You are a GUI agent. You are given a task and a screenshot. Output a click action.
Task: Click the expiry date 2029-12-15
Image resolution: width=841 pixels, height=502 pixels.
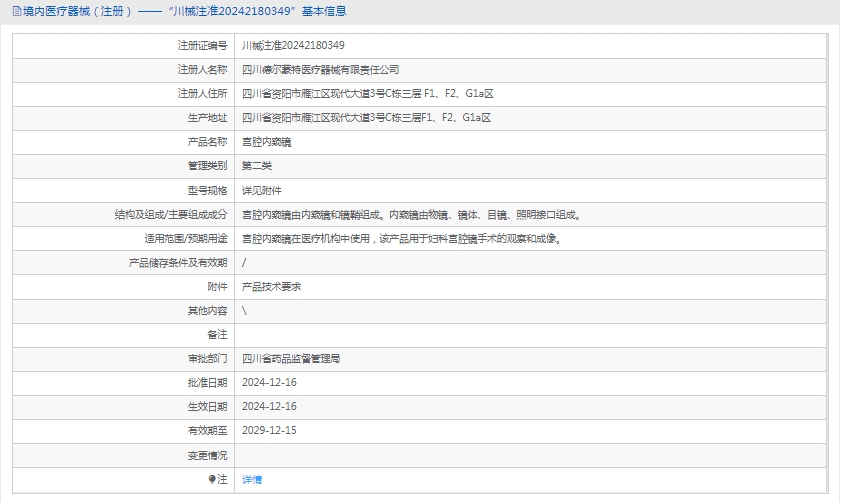[269, 430]
